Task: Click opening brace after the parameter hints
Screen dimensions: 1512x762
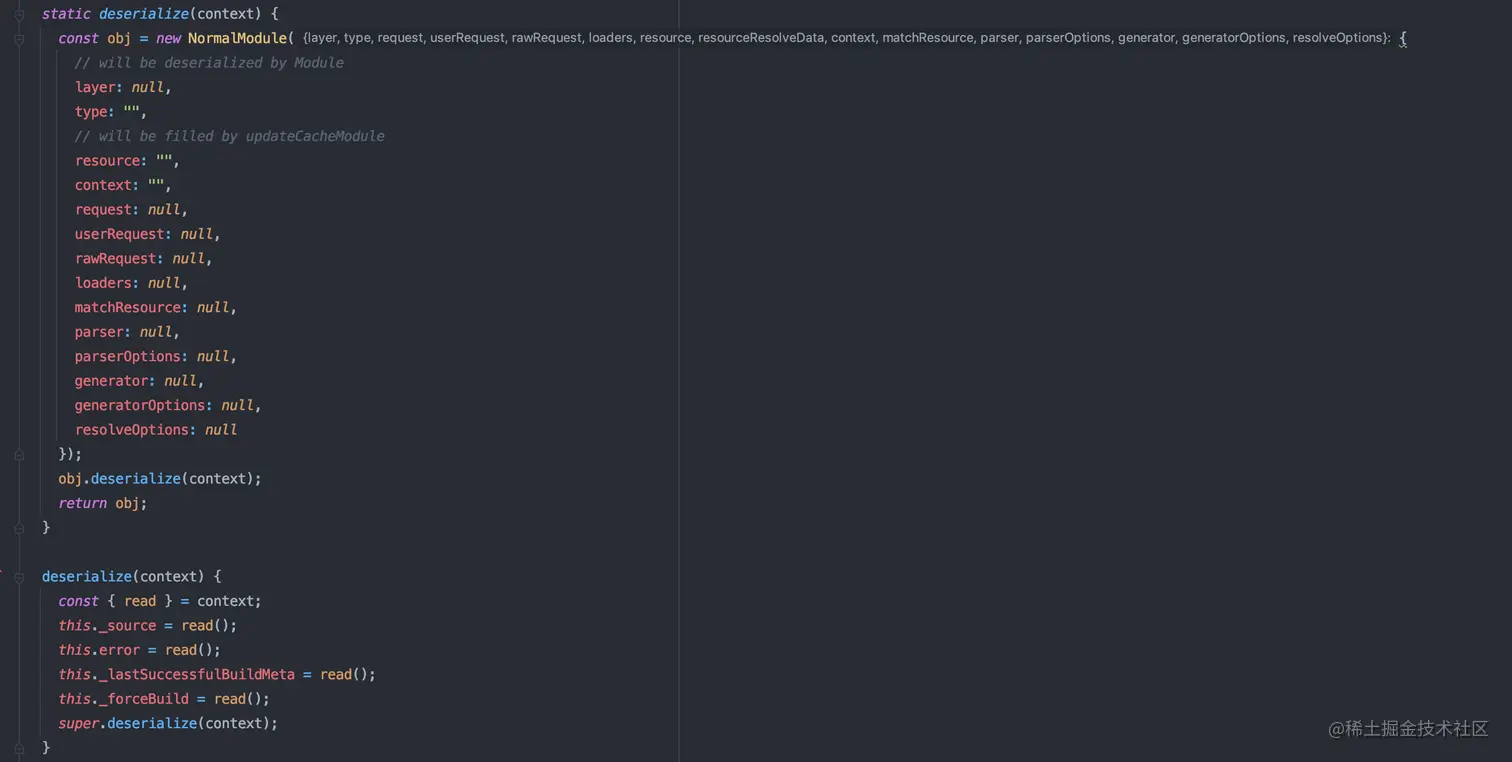Action: tap(1403, 38)
